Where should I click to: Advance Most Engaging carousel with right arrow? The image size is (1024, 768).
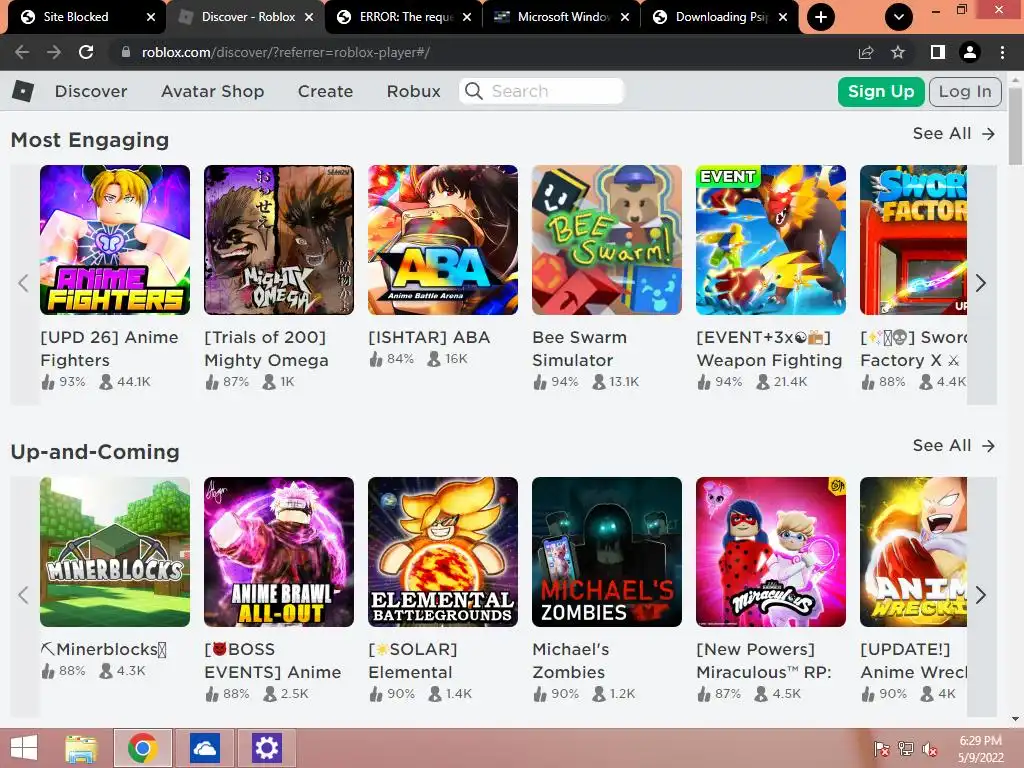(x=981, y=283)
